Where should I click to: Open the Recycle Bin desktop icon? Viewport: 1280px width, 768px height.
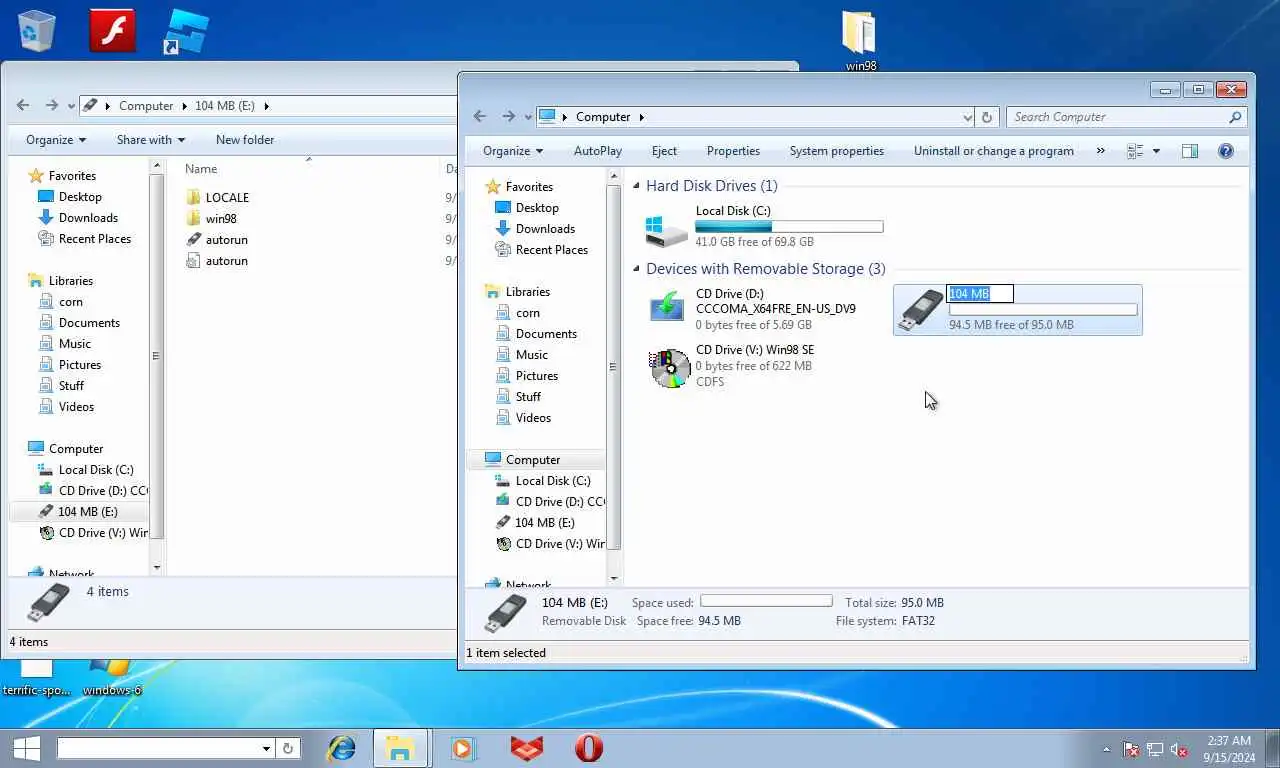click(x=37, y=30)
